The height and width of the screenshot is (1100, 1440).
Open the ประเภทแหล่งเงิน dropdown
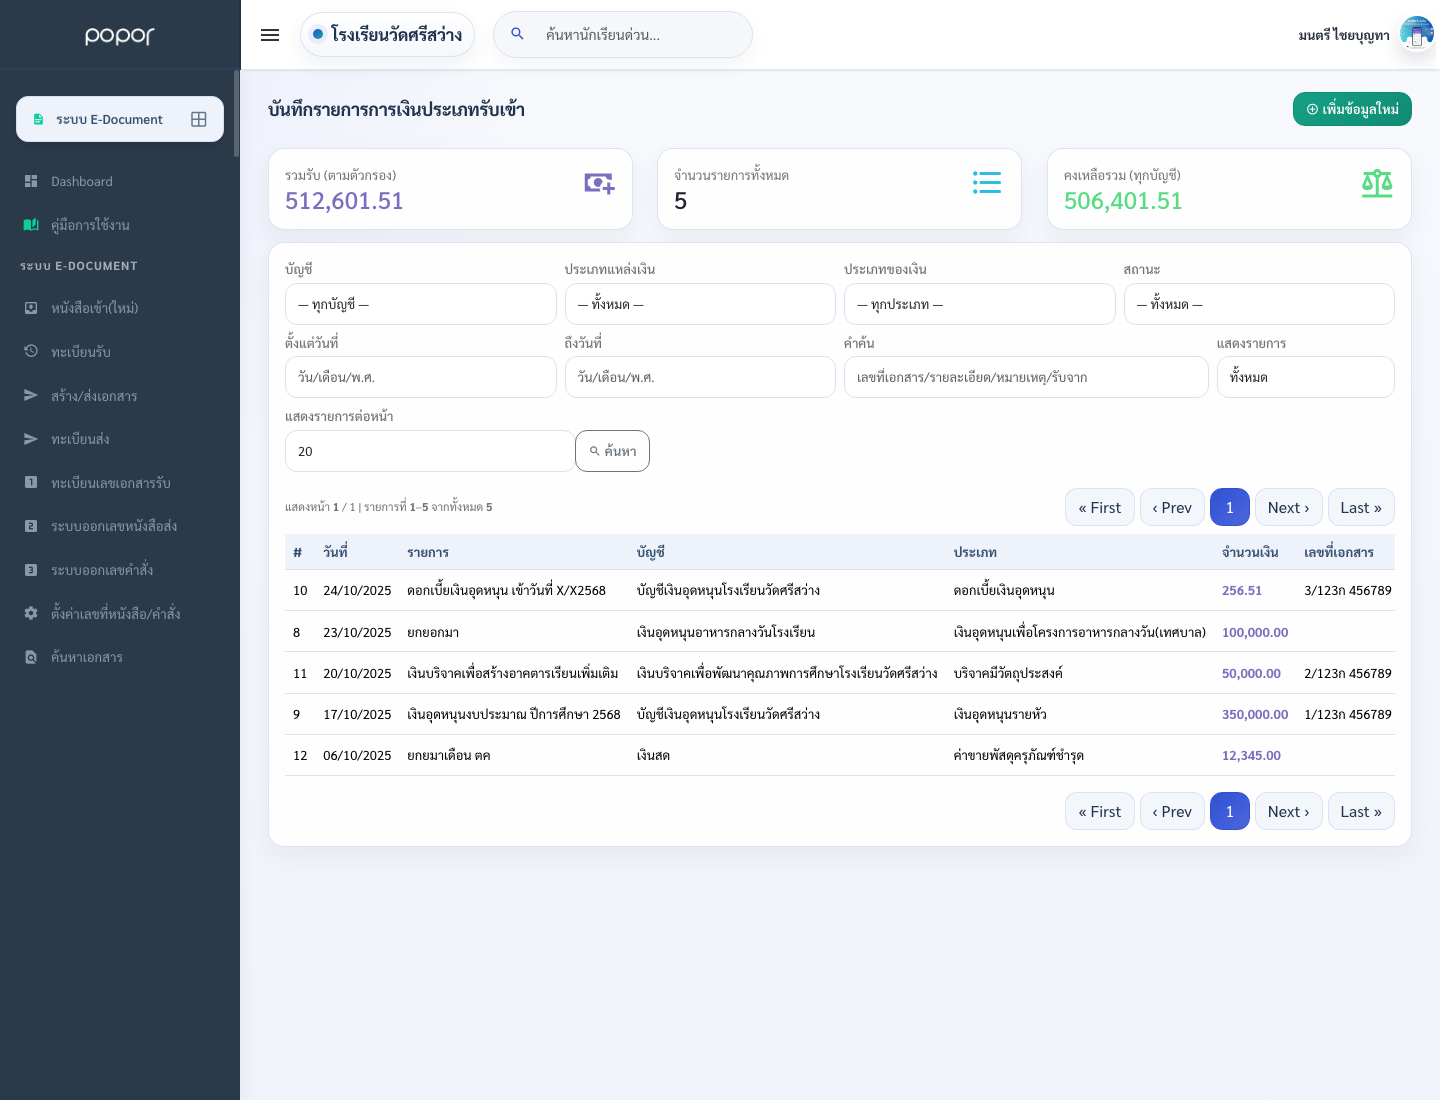[700, 304]
